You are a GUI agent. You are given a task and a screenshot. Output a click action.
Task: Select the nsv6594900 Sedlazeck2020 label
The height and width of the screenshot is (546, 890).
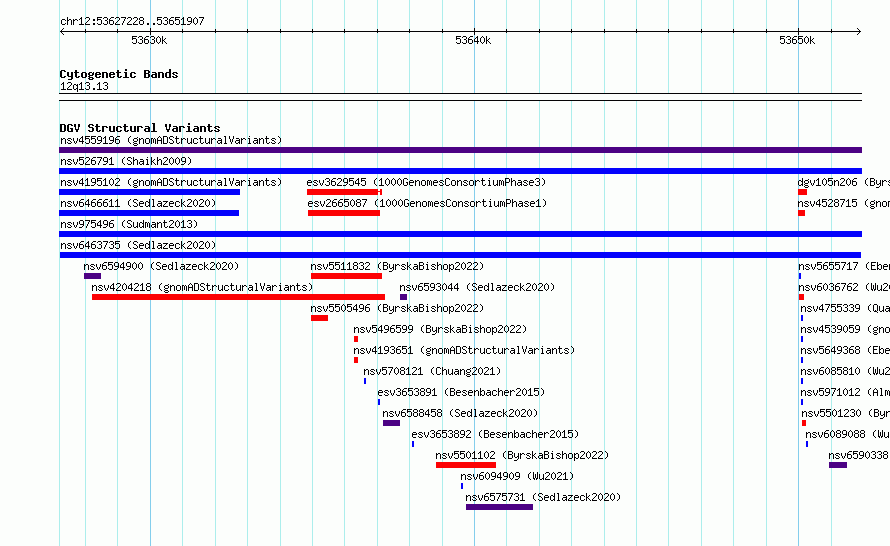(x=161, y=266)
